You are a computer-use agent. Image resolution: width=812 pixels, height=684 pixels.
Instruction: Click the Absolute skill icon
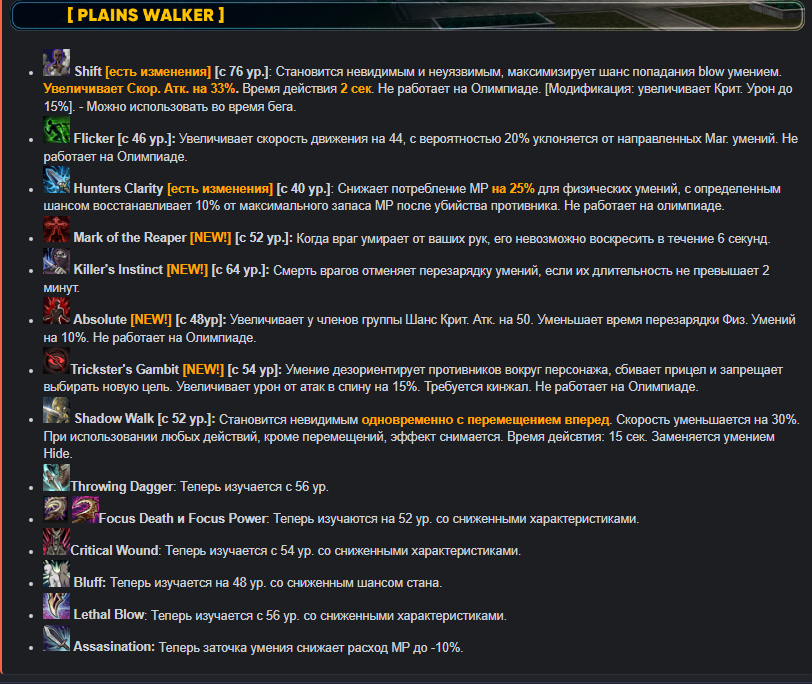[56, 311]
